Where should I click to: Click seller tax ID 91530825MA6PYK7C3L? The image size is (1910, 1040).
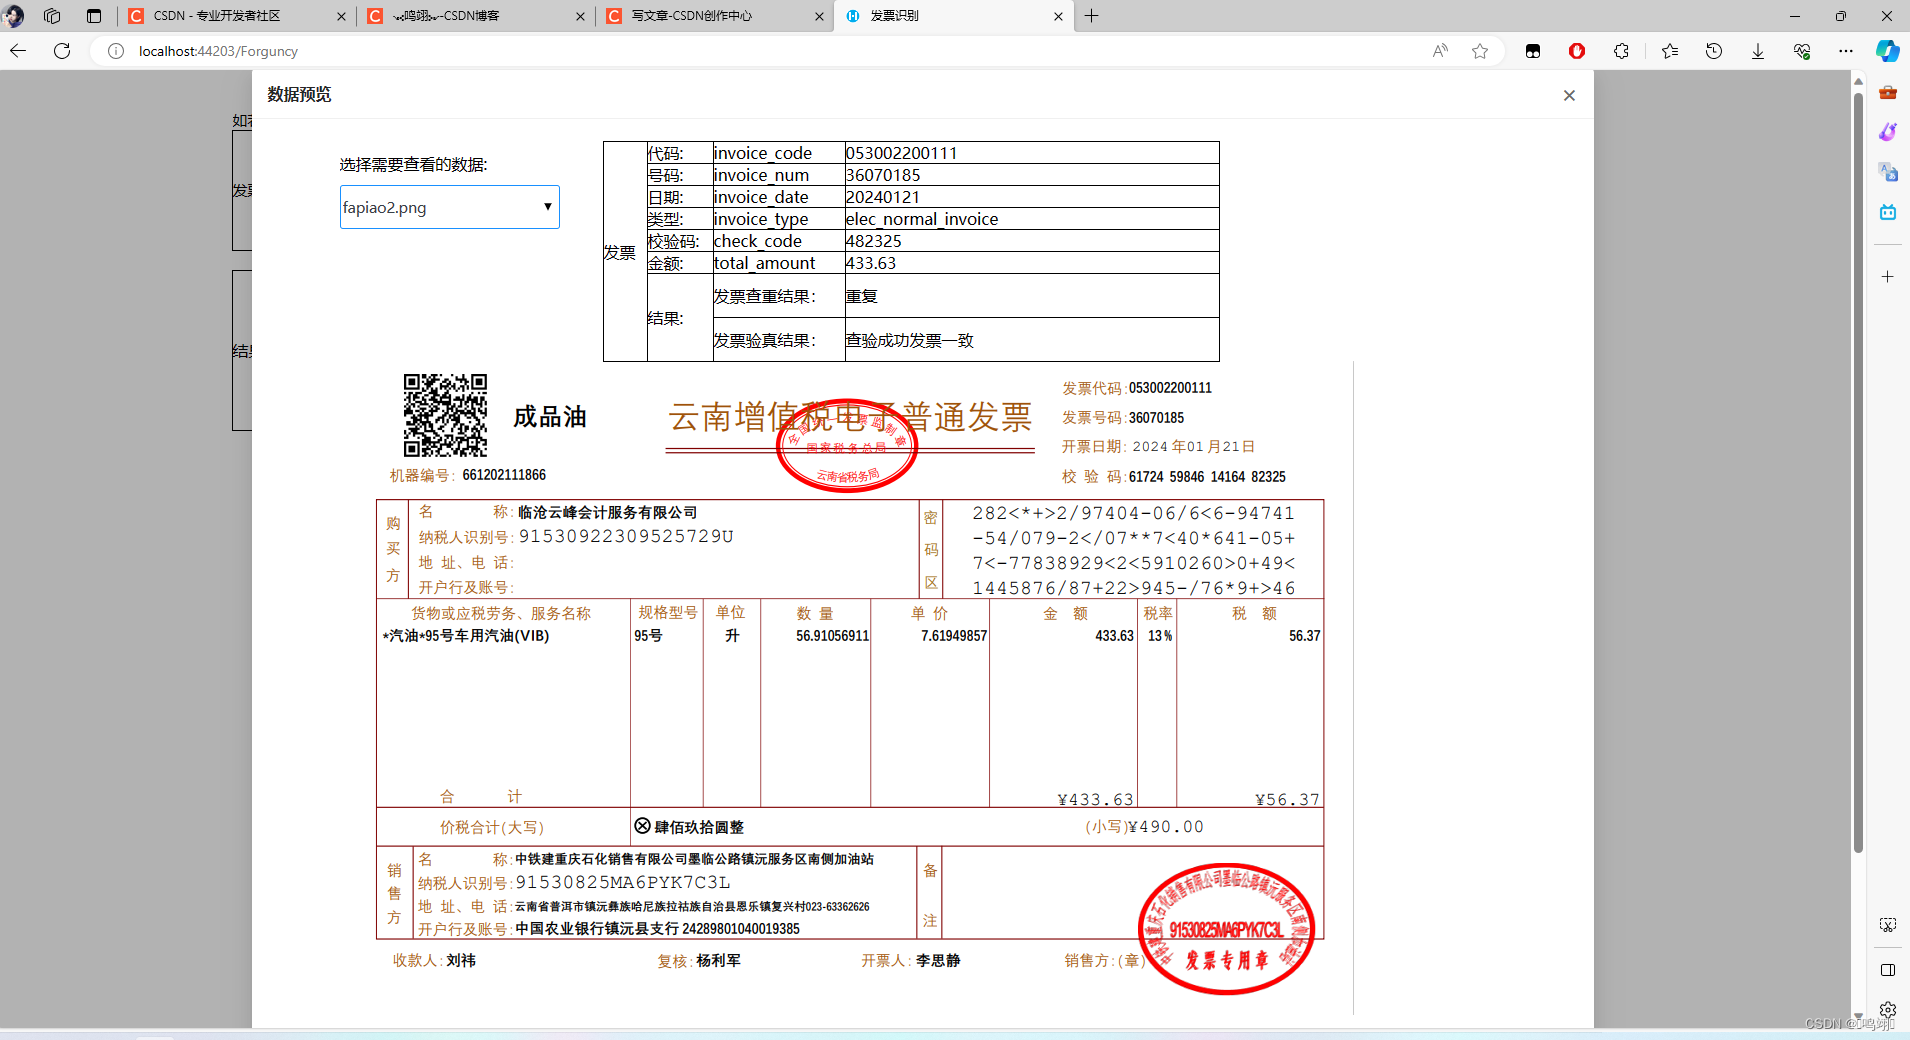(623, 882)
